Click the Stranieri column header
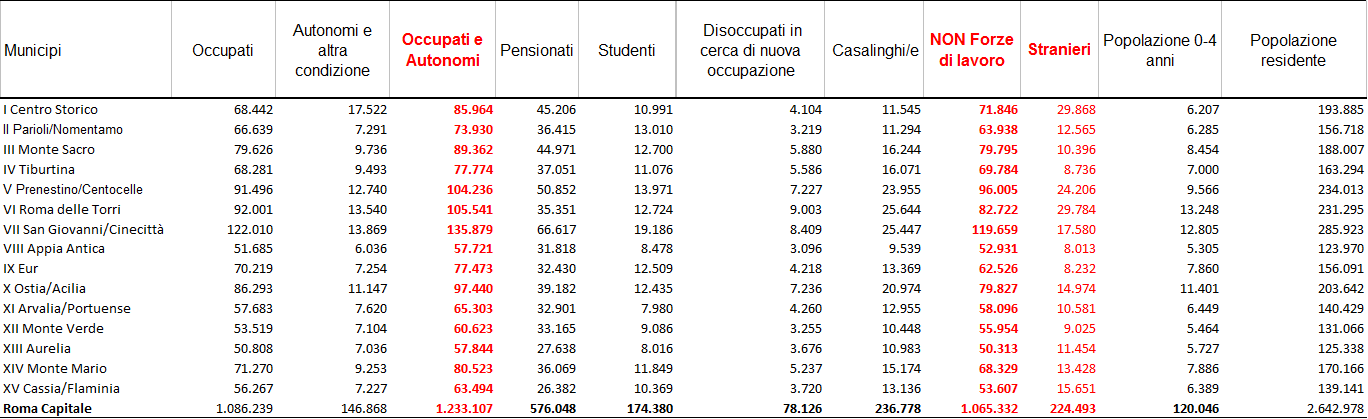The image size is (1368, 419). [1059, 50]
